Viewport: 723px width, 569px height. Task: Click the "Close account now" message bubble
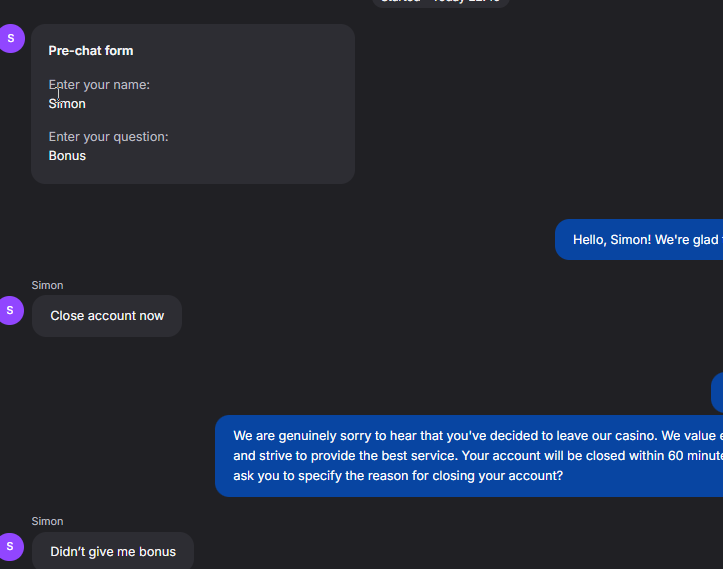click(x=107, y=316)
